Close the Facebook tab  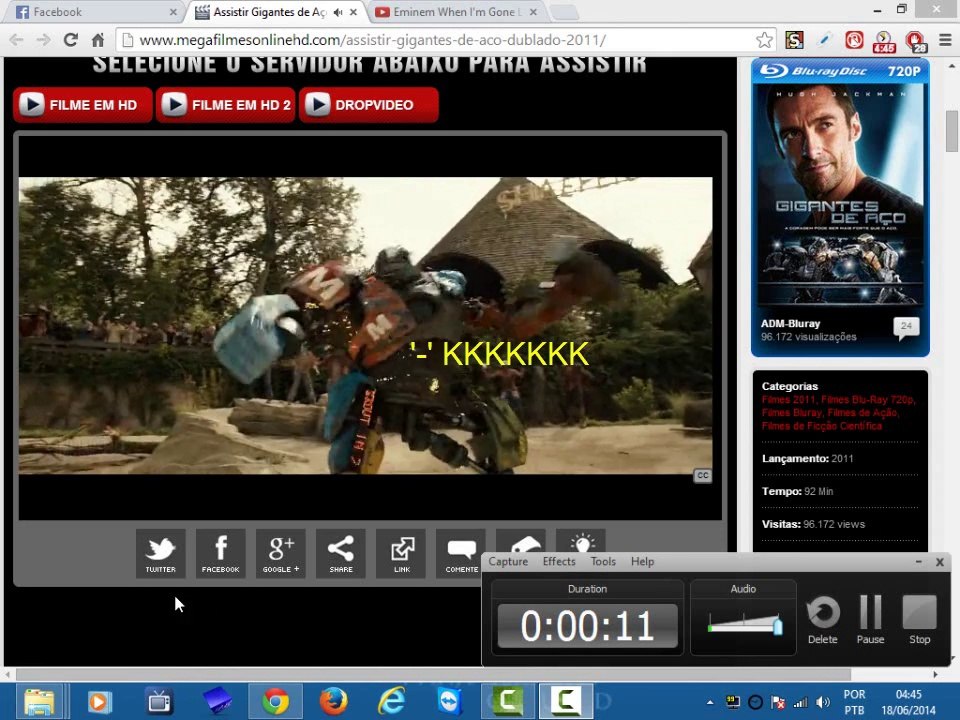pyautogui.click(x=173, y=12)
